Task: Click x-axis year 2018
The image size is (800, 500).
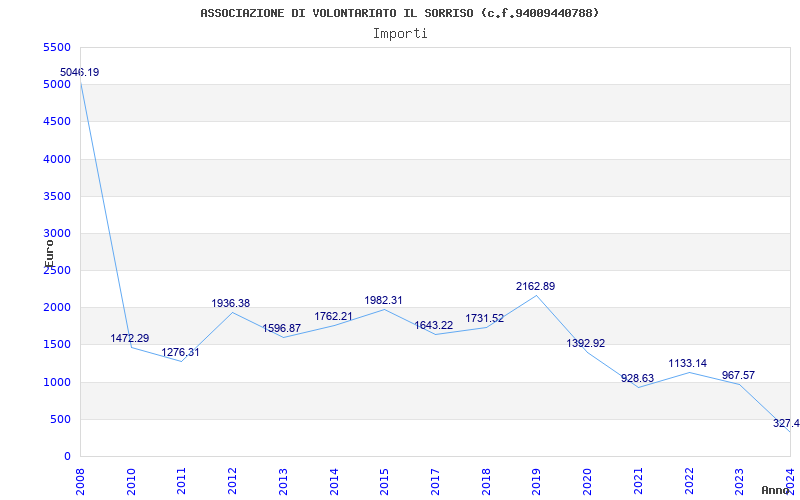Action: [x=486, y=481]
